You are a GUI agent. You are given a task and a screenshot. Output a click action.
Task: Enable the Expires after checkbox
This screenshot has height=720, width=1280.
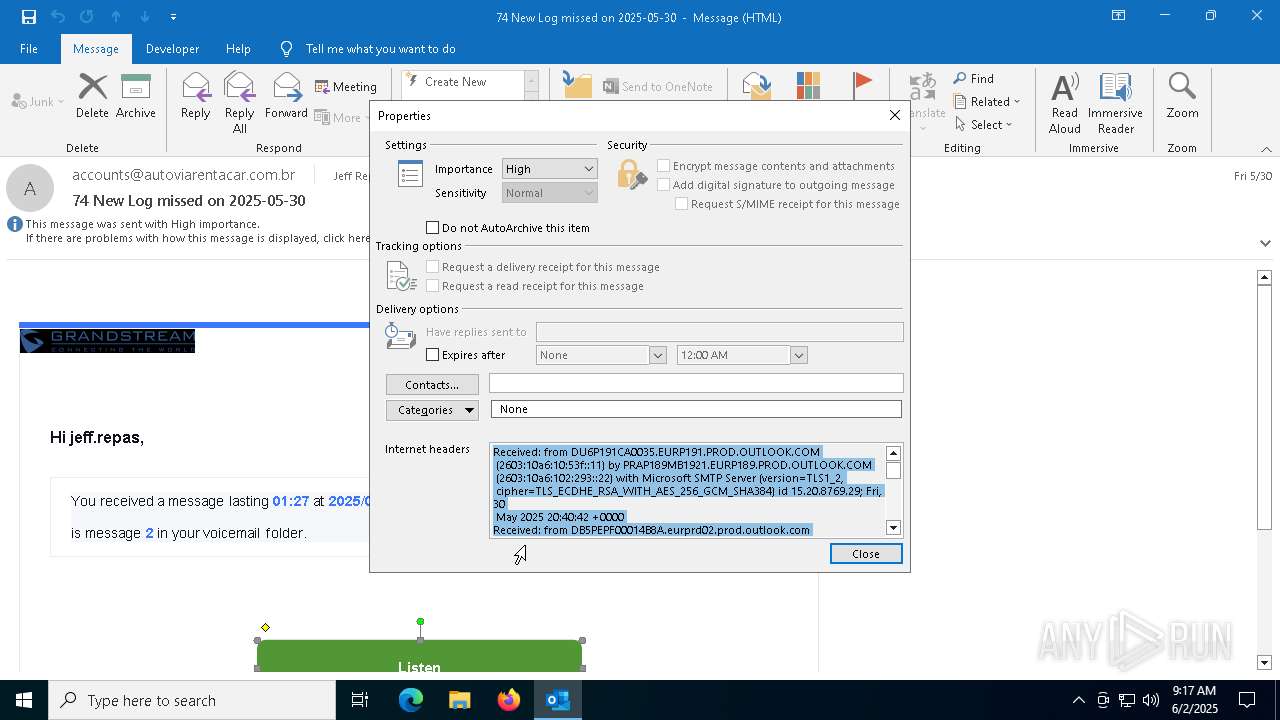pos(433,355)
